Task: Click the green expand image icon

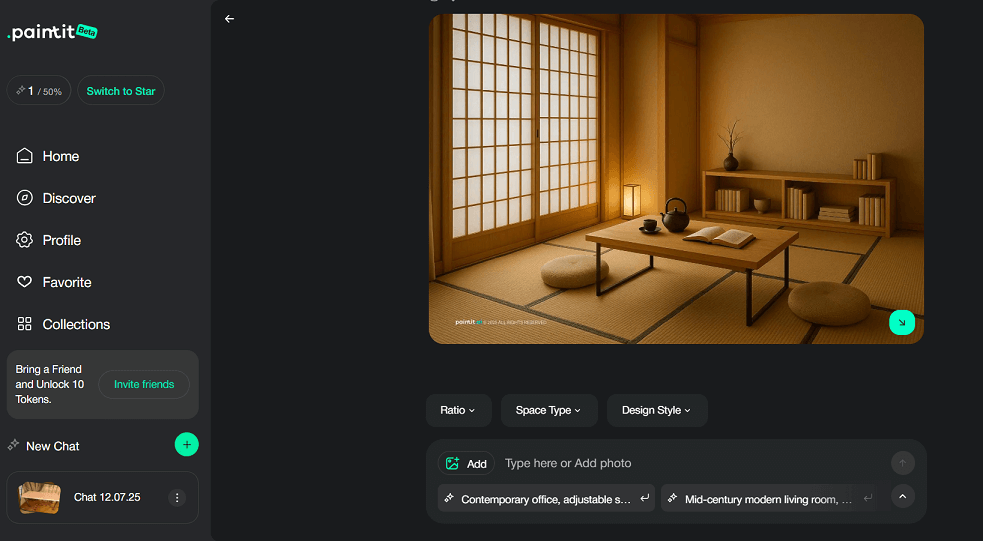Action: tap(901, 322)
